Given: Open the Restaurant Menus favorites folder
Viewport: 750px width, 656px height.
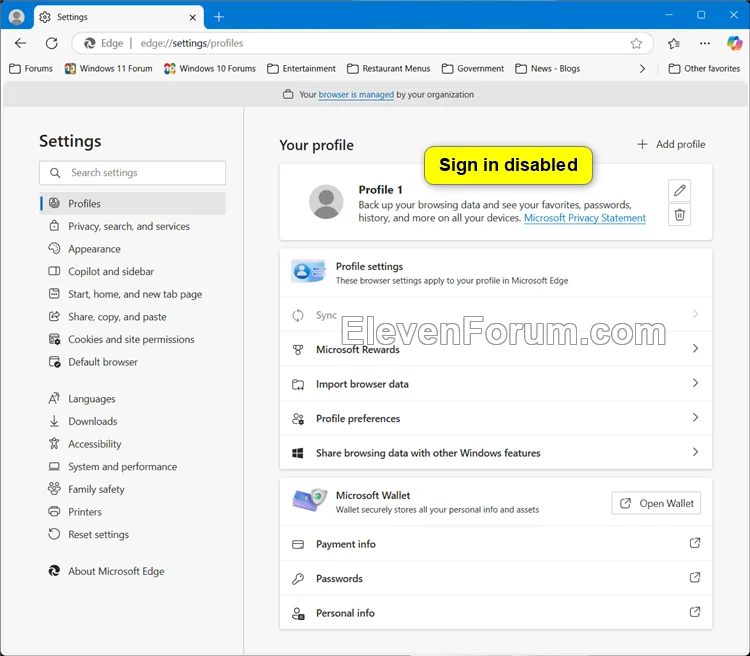Looking at the screenshot, I should pos(388,69).
